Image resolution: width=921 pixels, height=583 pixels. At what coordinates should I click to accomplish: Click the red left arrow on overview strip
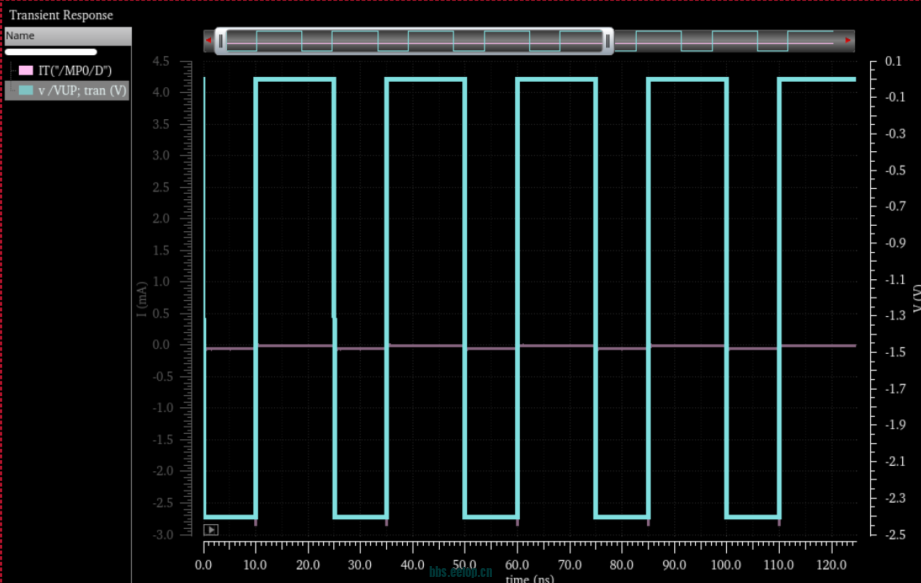coord(208,40)
